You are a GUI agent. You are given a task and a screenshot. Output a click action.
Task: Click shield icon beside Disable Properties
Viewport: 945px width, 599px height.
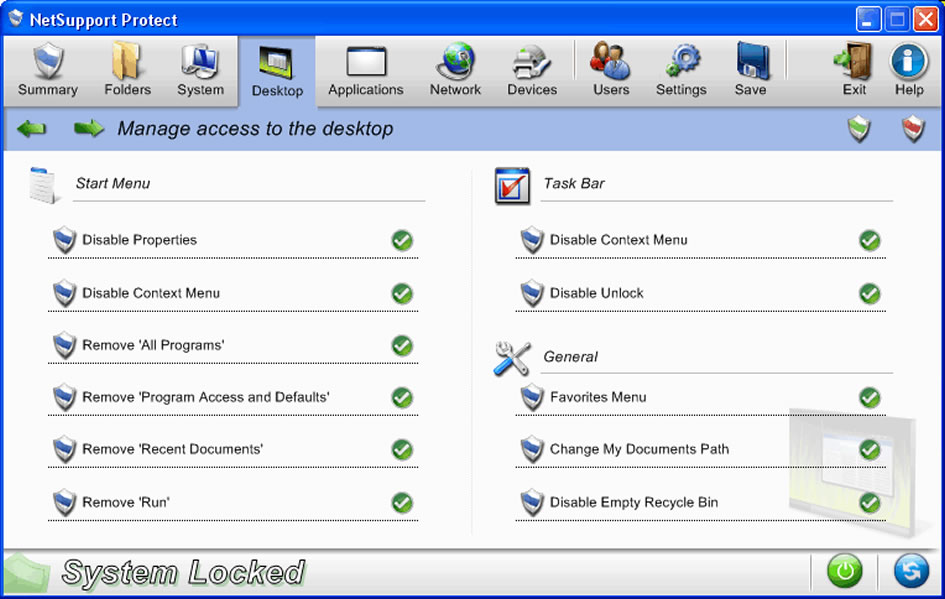[x=64, y=240]
